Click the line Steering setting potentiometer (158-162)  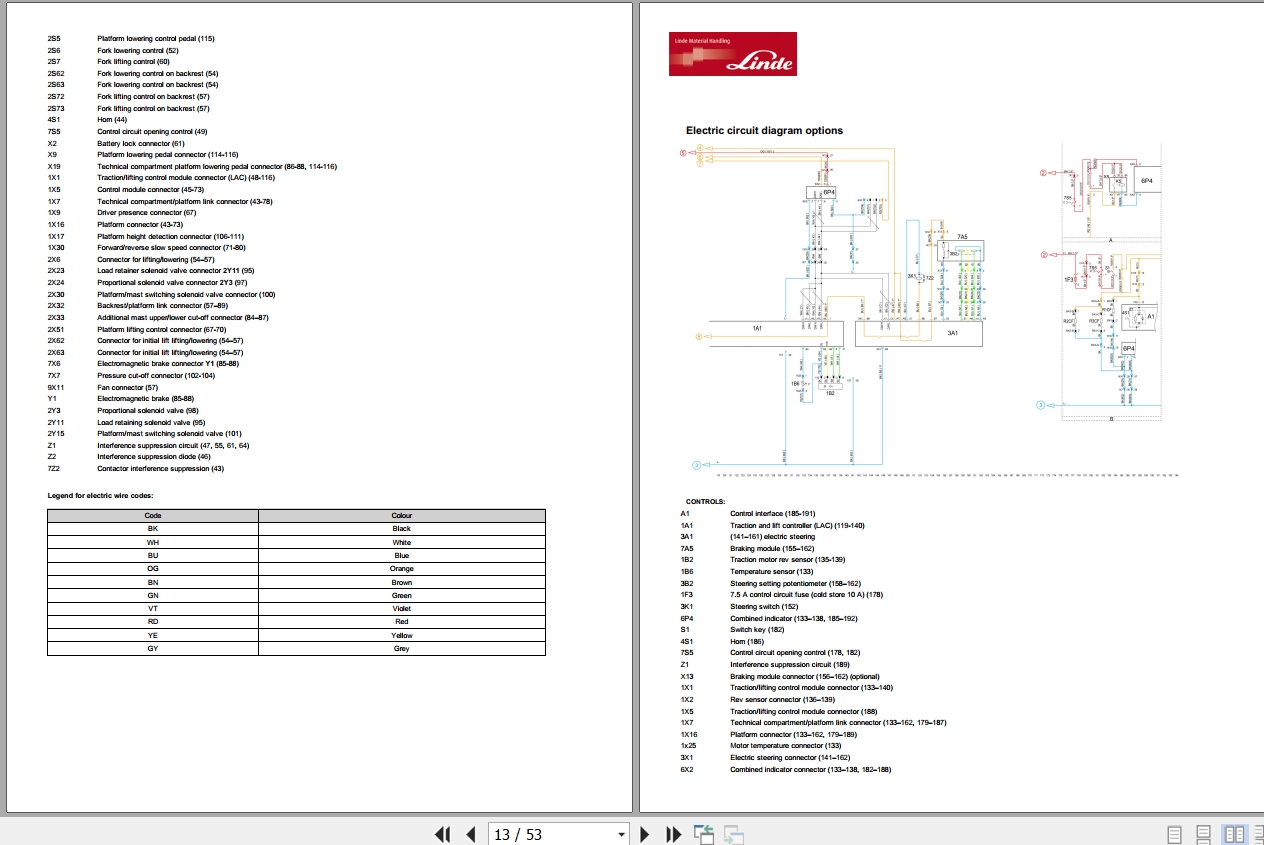click(795, 583)
